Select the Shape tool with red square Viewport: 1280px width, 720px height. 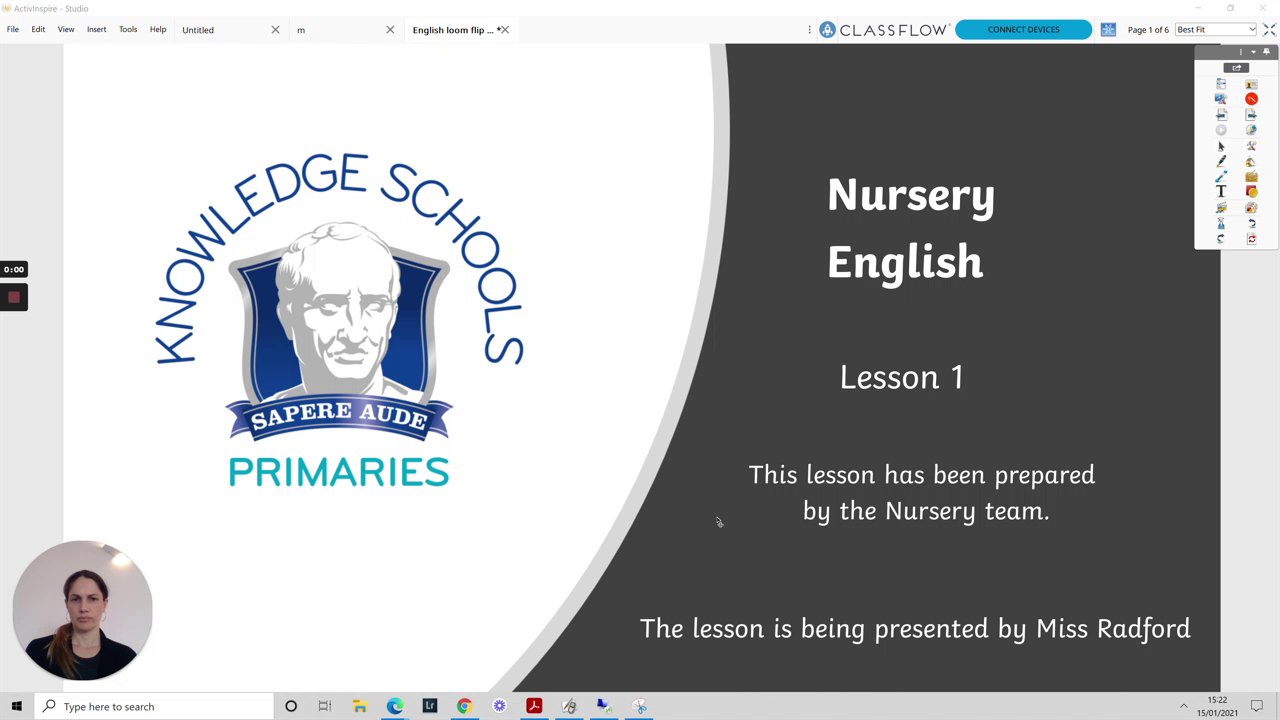tap(1251, 192)
